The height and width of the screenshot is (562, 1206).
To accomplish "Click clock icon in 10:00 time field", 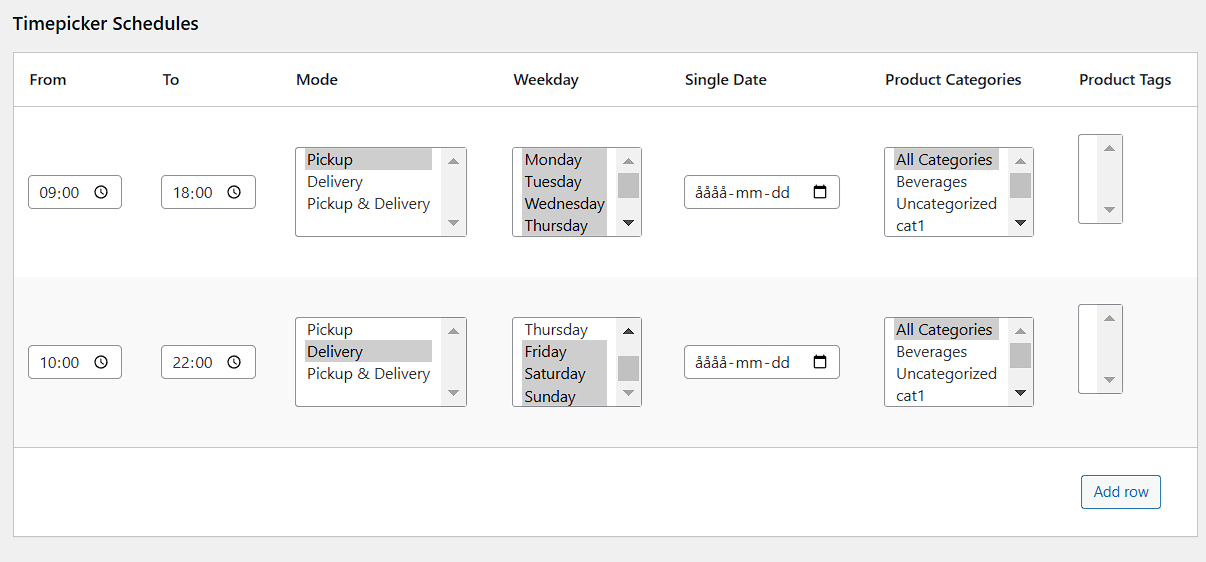I will [101, 363].
